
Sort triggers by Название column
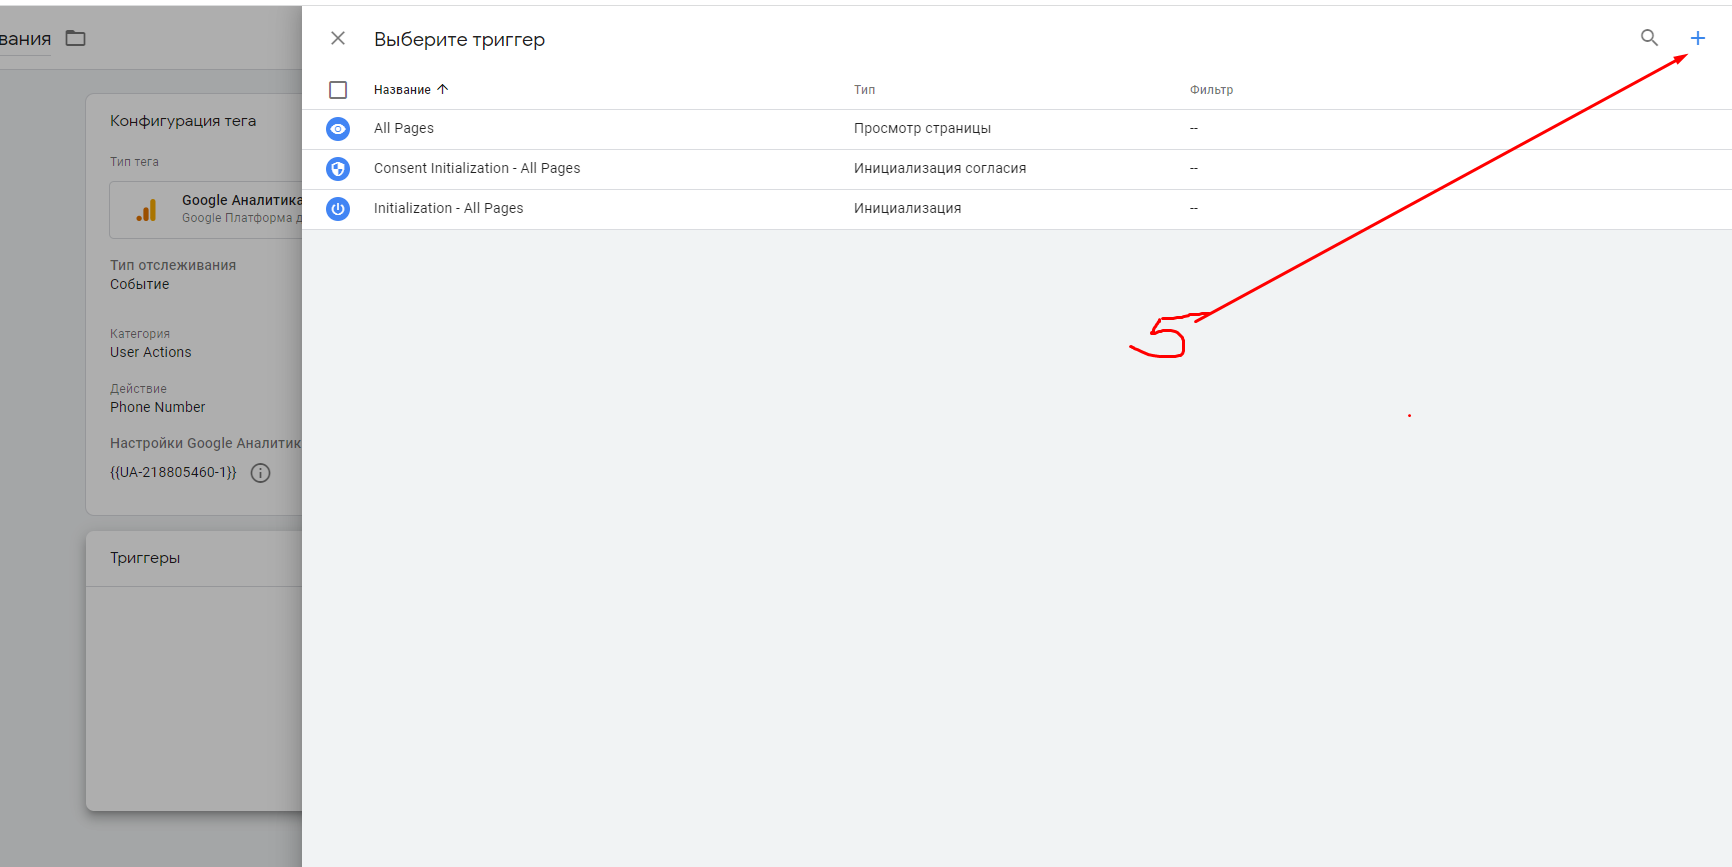(x=402, y=90)
